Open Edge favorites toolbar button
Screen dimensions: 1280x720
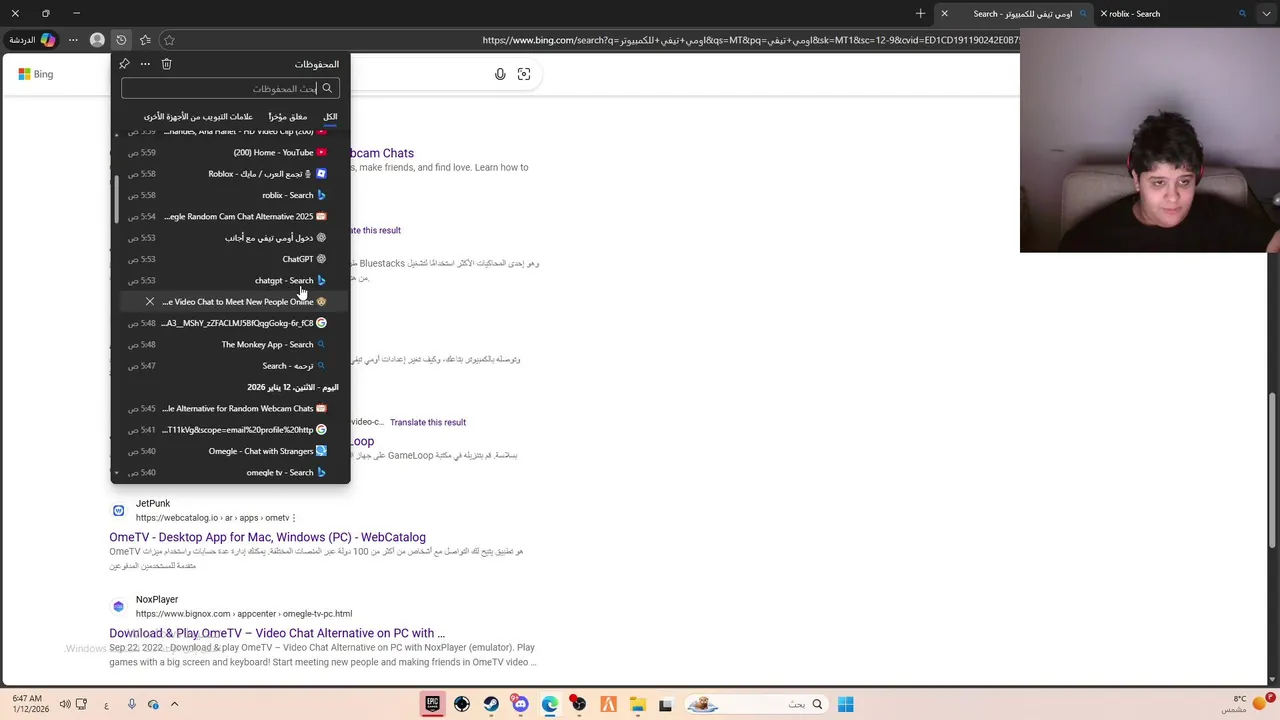click(145, 40)
